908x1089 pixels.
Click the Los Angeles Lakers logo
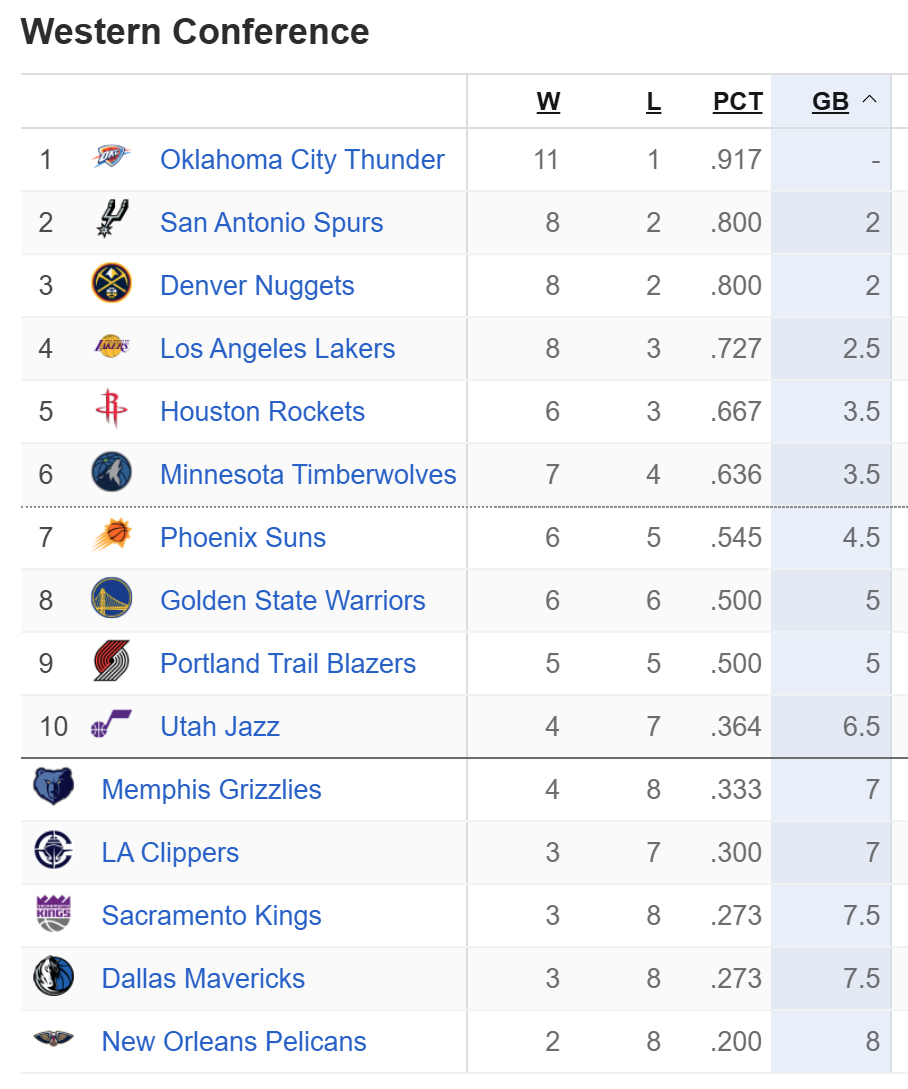[x=111, y=347]
